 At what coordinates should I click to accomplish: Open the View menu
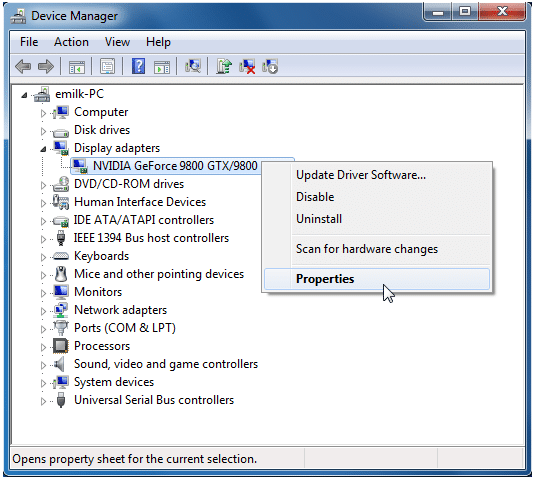pyautogui.click(x=117, y=42)
